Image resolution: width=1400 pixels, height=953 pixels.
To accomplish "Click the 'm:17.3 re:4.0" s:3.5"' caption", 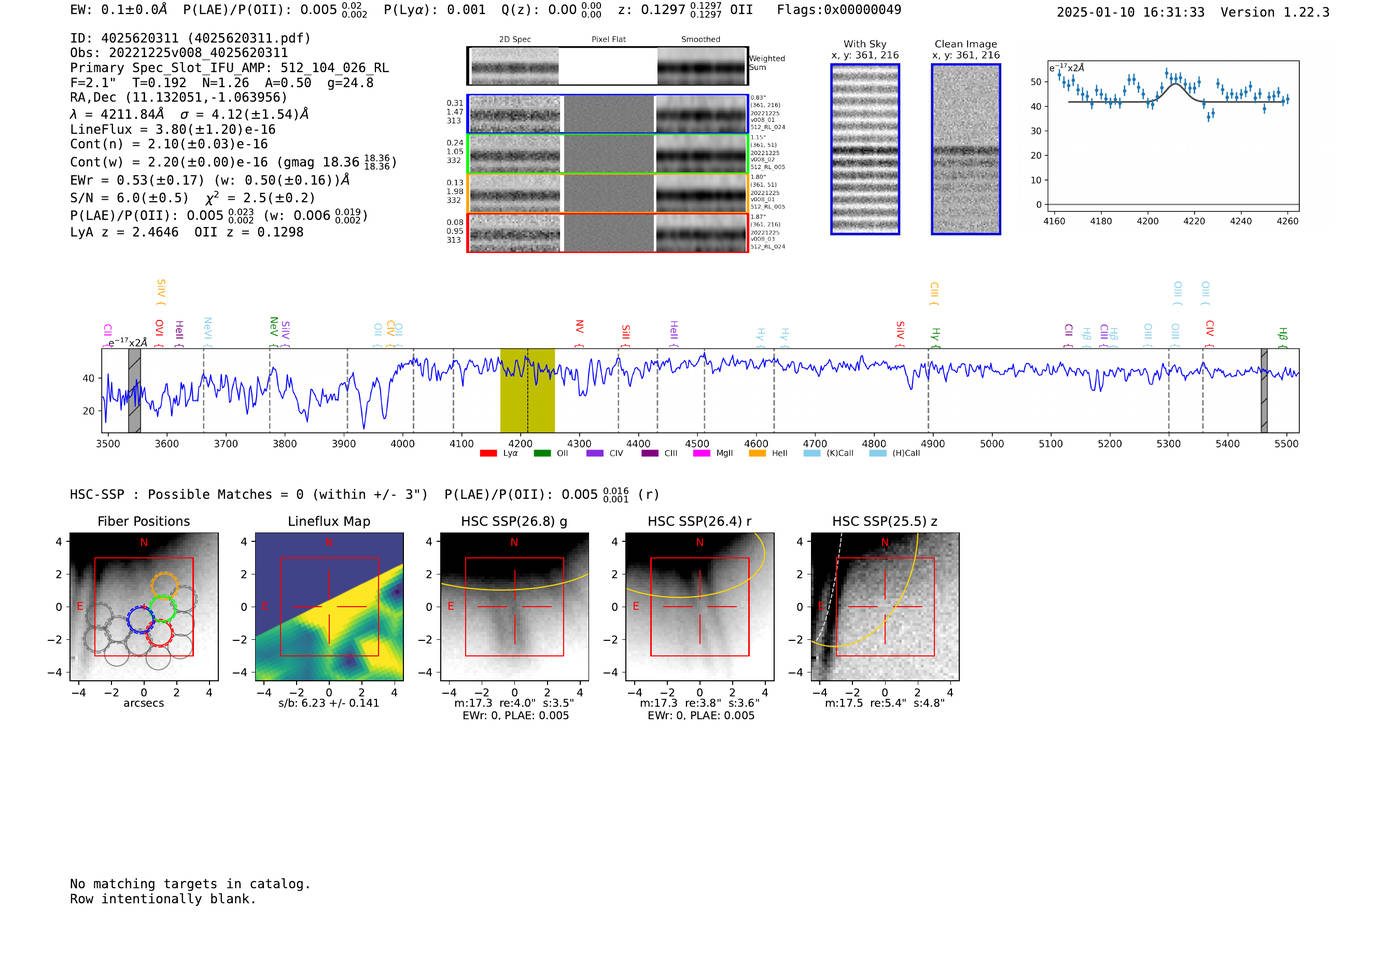I will (514, 703).
